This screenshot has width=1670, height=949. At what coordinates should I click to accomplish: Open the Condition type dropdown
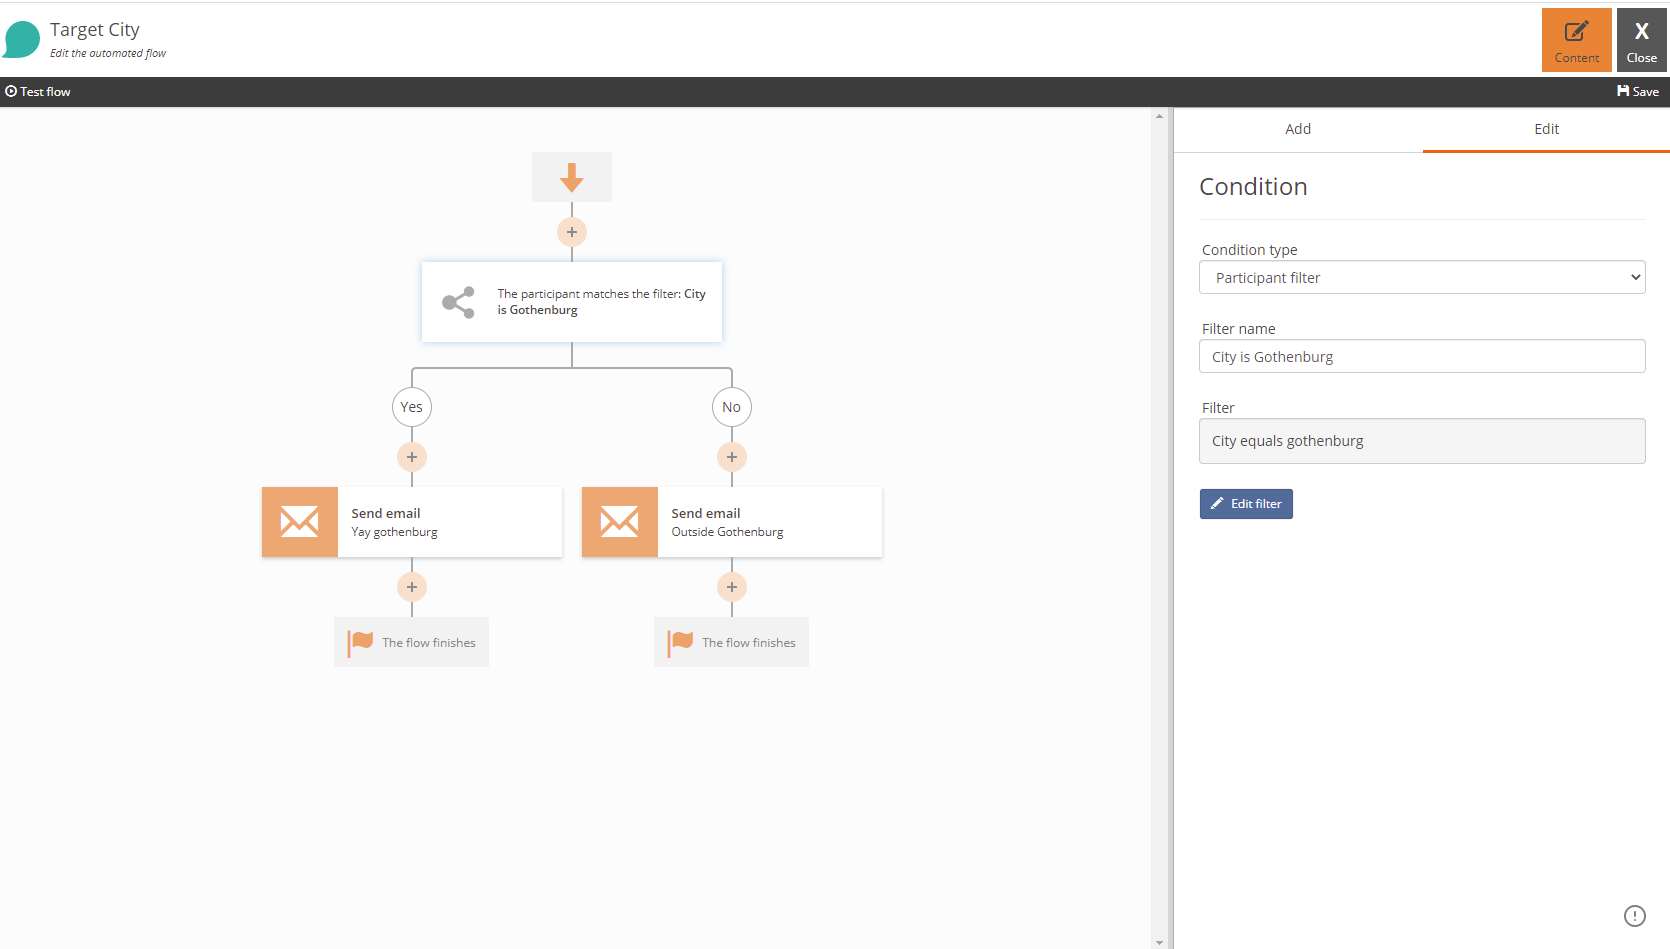coord(1421,277)
